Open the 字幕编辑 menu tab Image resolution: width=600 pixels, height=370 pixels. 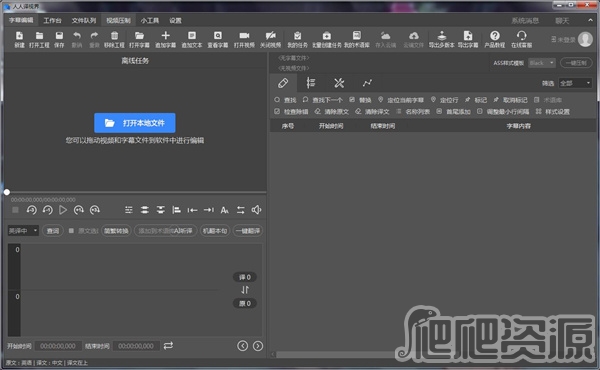coord(21,20)
